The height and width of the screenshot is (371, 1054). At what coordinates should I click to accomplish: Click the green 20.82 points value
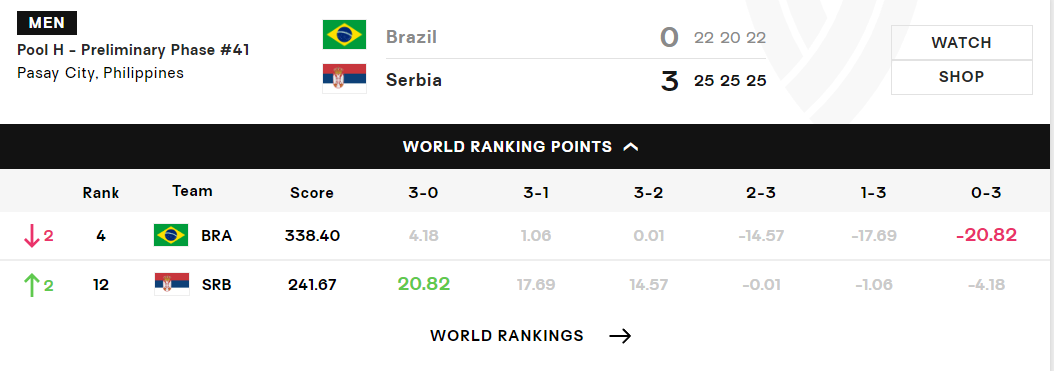[423, 284]
